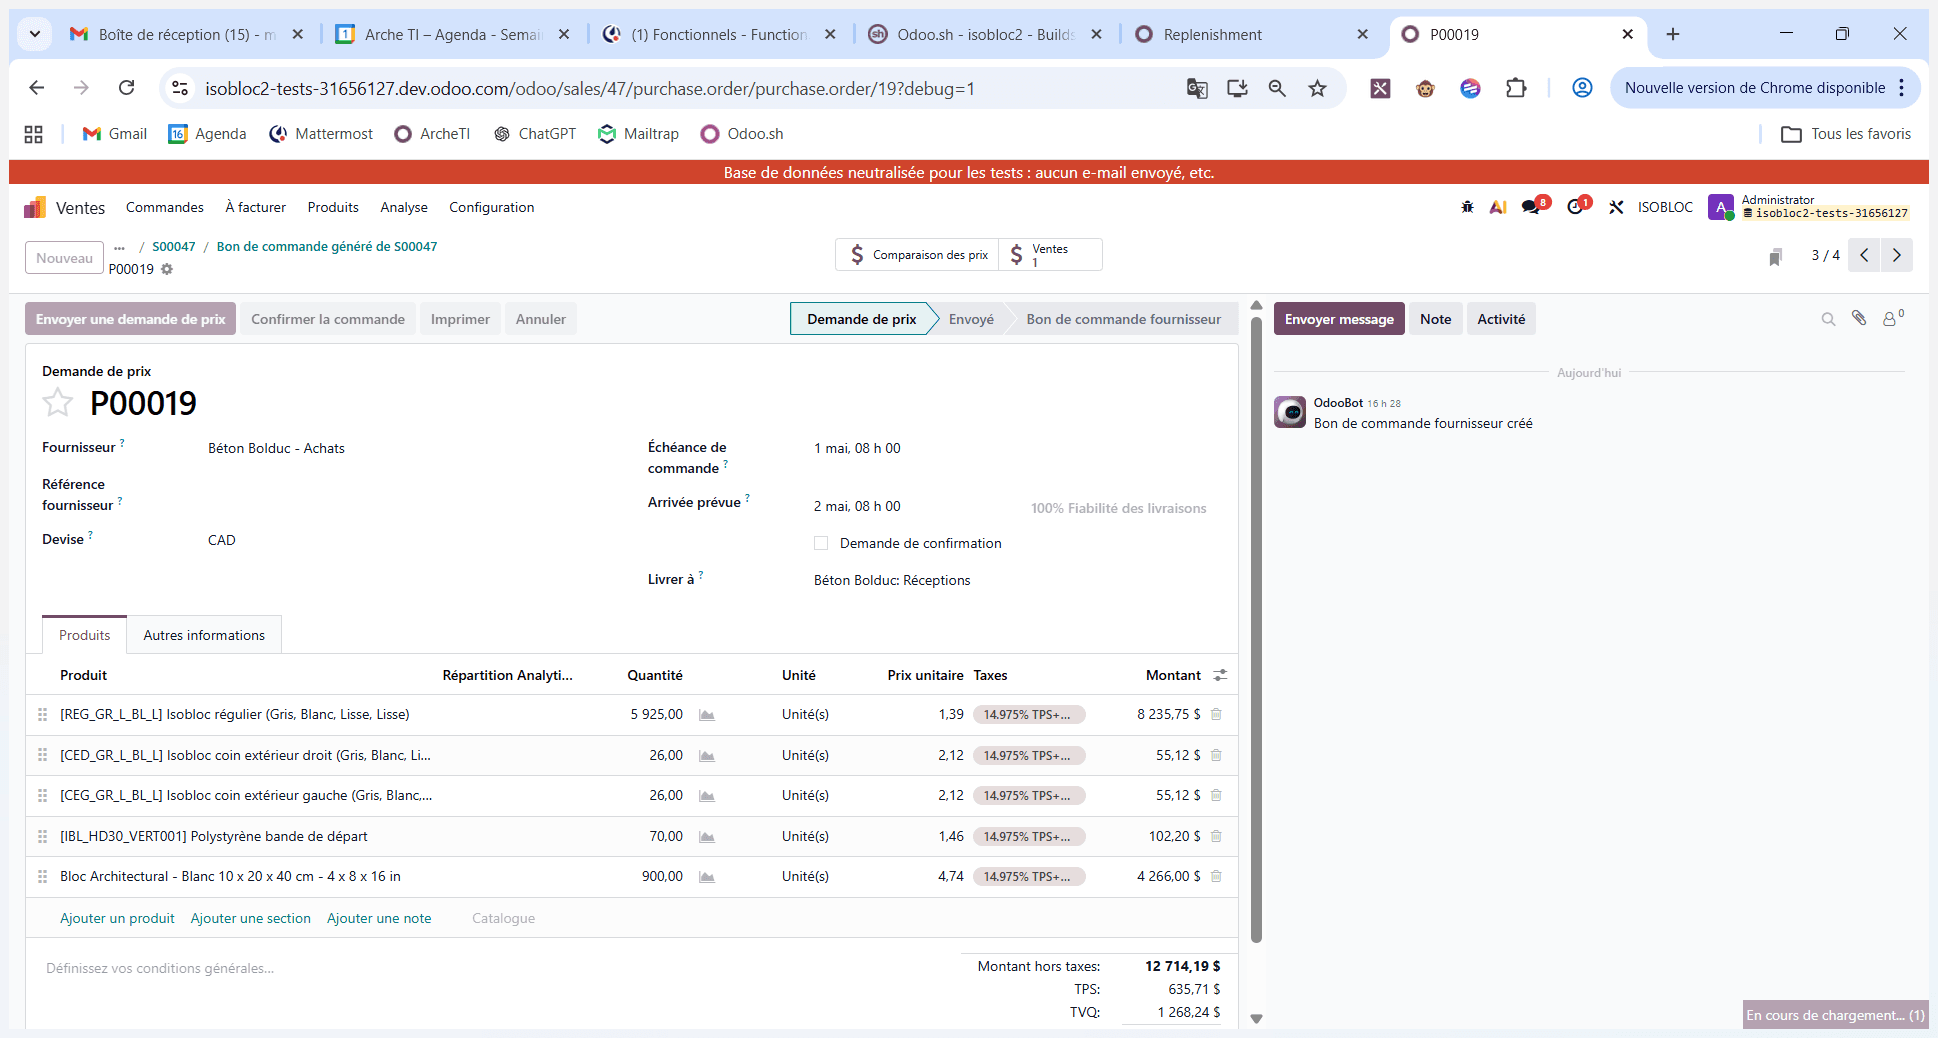This screenshot has width=1938, height=1038.
Task: Open the Commandes menu
Action: (x=165, y=207)
